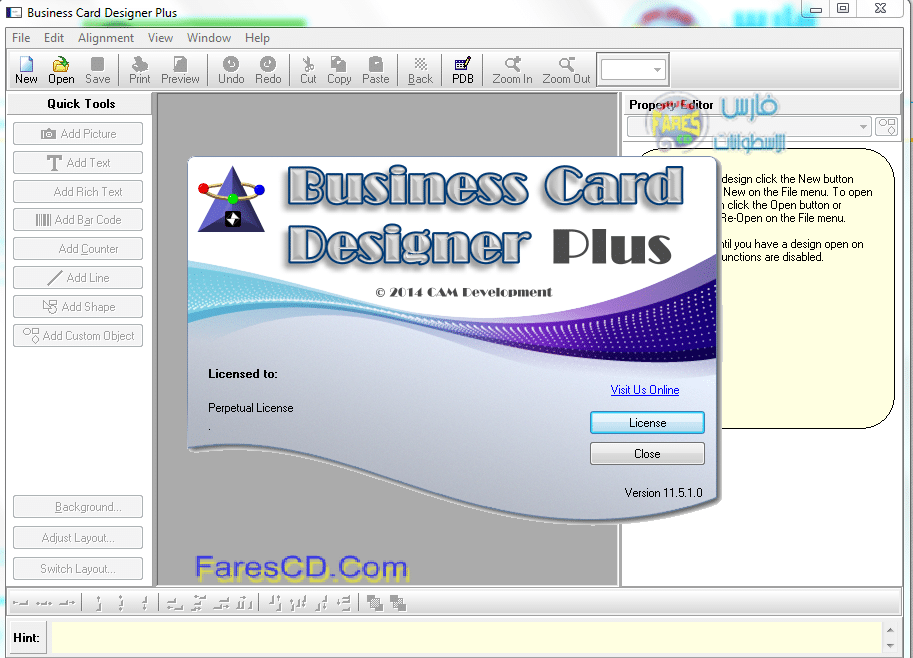Click Add Text in Quick Tools
Viewport: 913px width, 658px height.
[78, 162]
